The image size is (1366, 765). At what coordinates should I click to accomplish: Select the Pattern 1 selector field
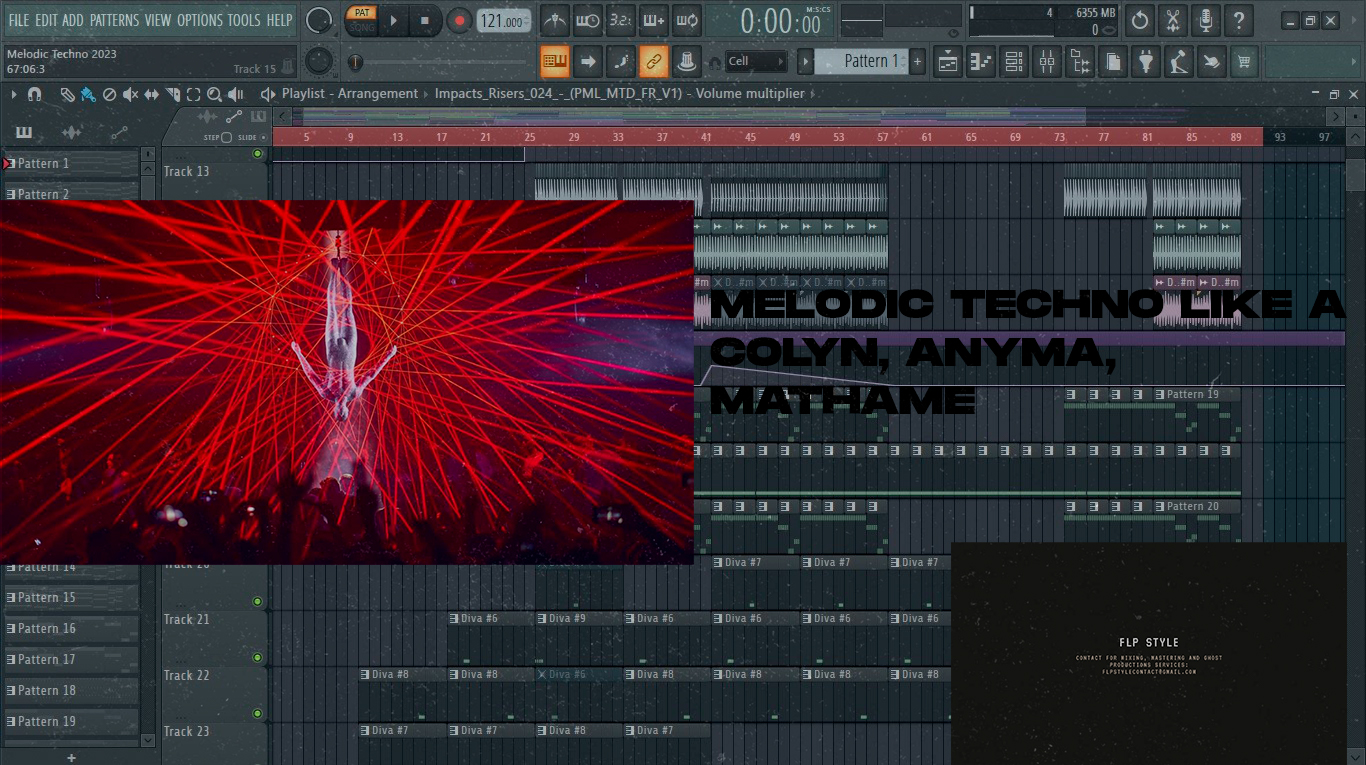coord(861,62)
